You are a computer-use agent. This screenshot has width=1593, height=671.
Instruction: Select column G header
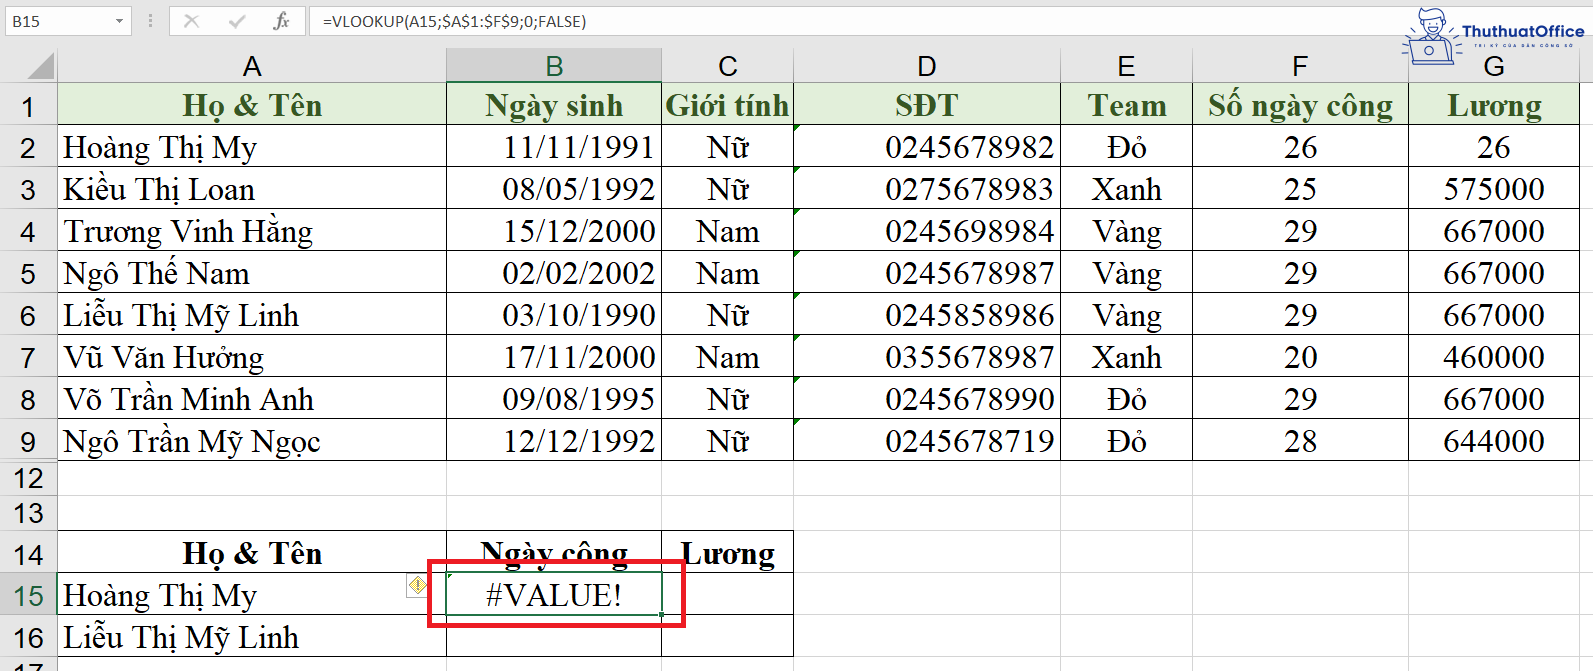click(x=1494, y=66)
